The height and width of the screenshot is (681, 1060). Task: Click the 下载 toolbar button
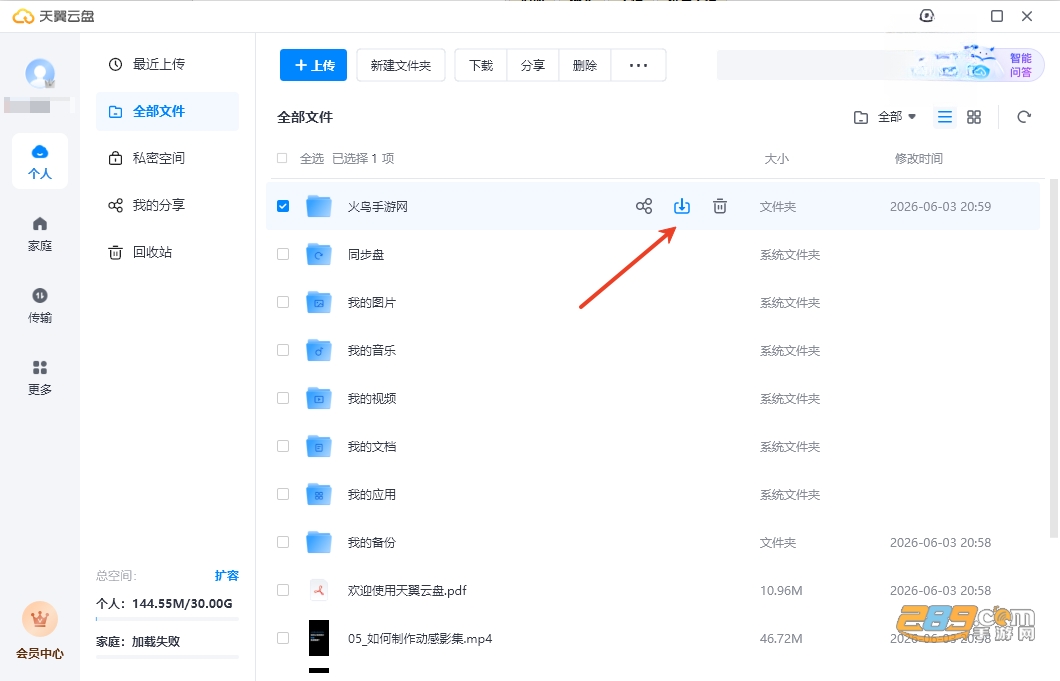click(x=481, y=65)
